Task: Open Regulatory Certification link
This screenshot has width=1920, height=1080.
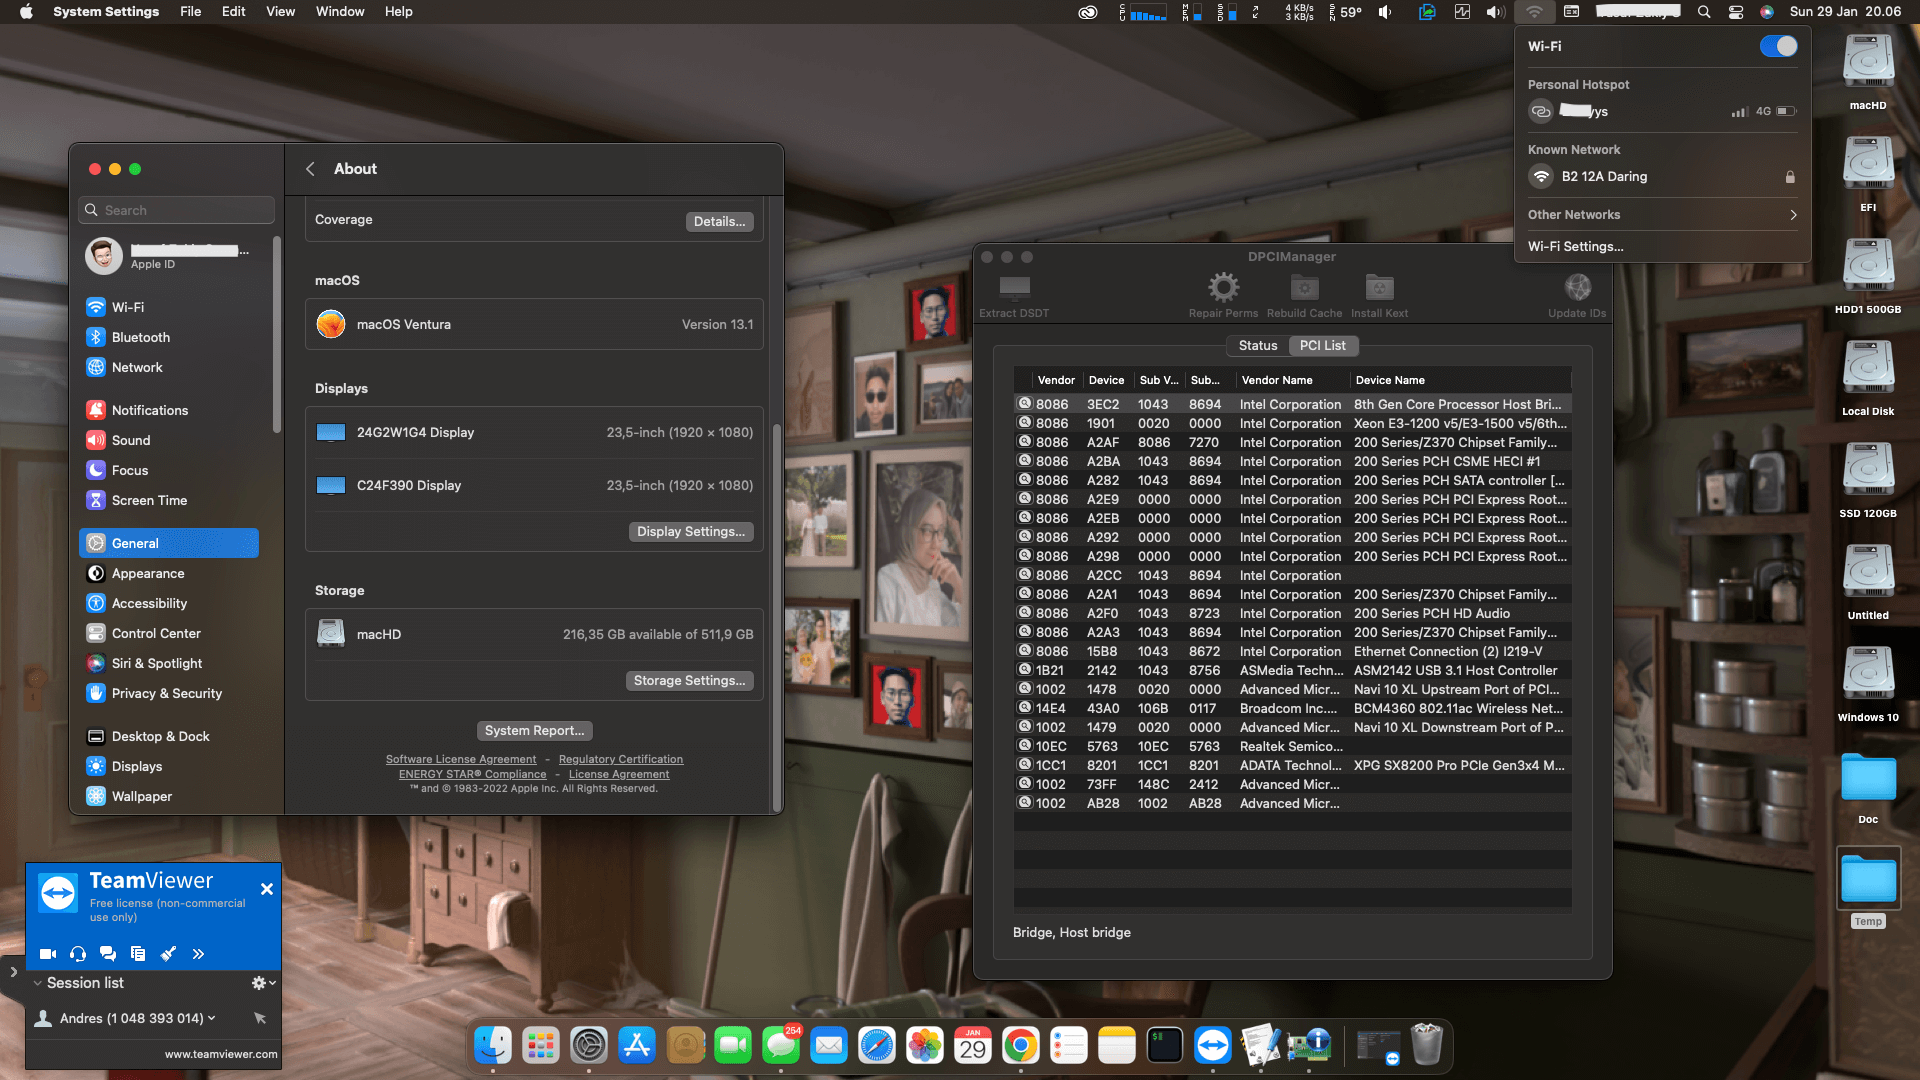Action: (x=621, y=760)
